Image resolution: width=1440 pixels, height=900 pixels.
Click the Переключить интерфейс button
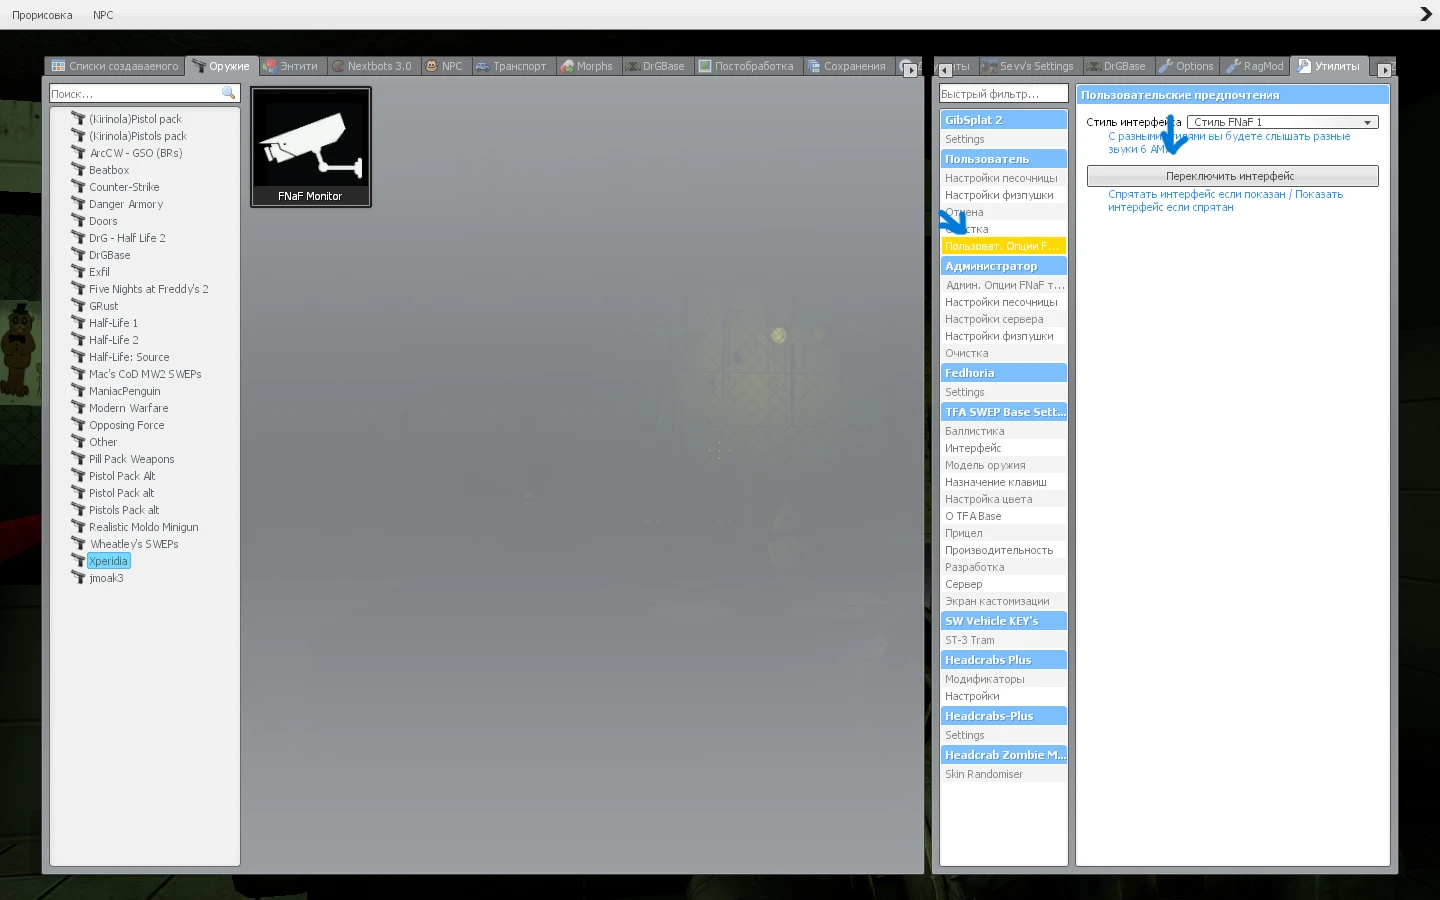[1232, 176]
